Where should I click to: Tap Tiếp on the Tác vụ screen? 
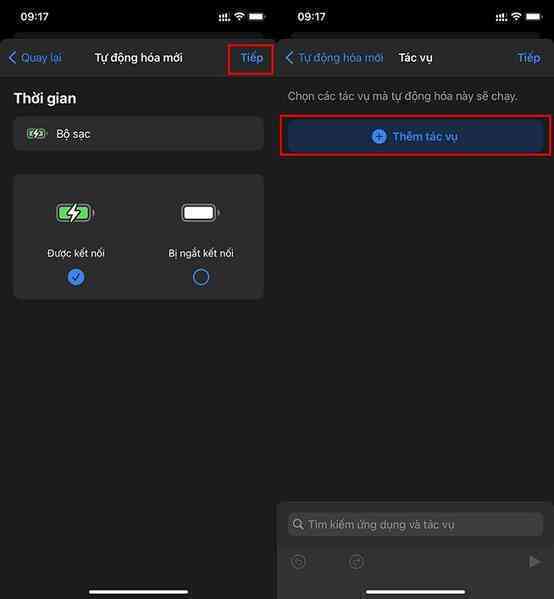[x=529, y=58]
